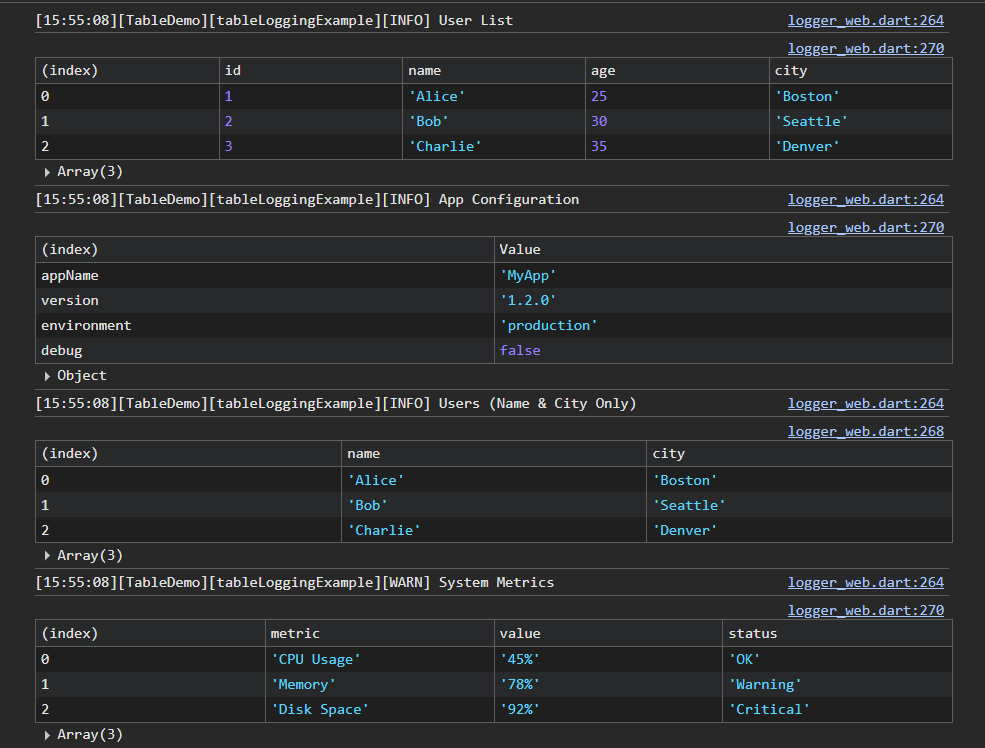
Task: Click the status column header
Action: click(837, 633)
